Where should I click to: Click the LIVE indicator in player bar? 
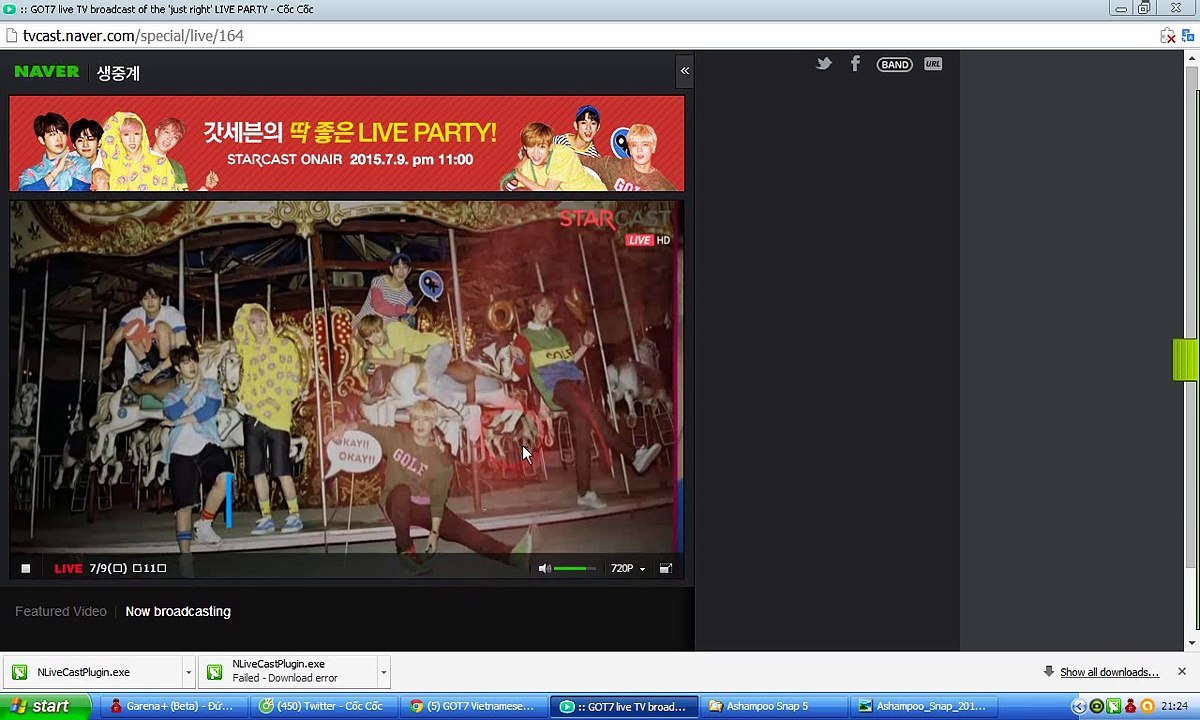point(68,568)
